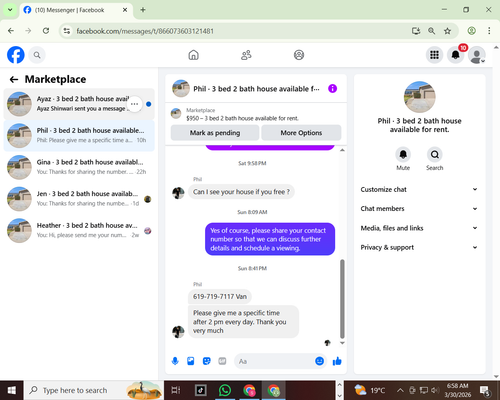Viewport: 500px width, 400px height.
Task: Close the Messenger tab
Action: point(125,10)
